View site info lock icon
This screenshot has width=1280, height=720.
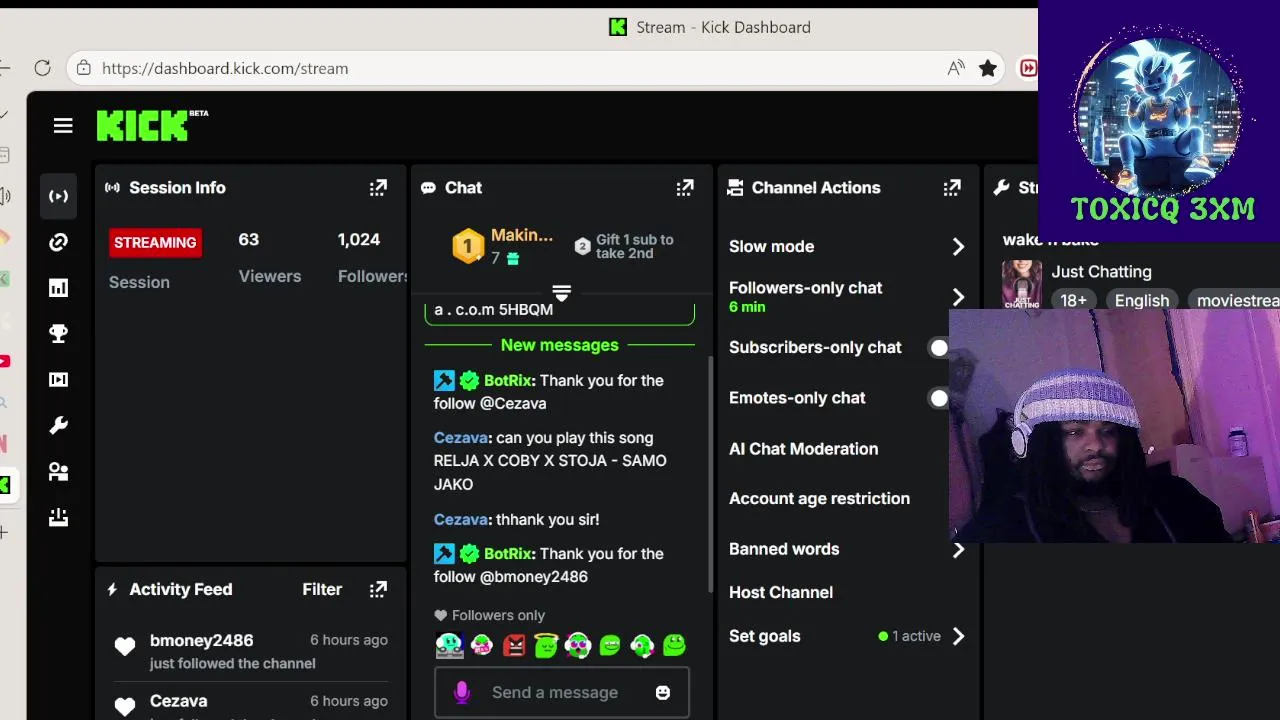click(x=84, y=68)
